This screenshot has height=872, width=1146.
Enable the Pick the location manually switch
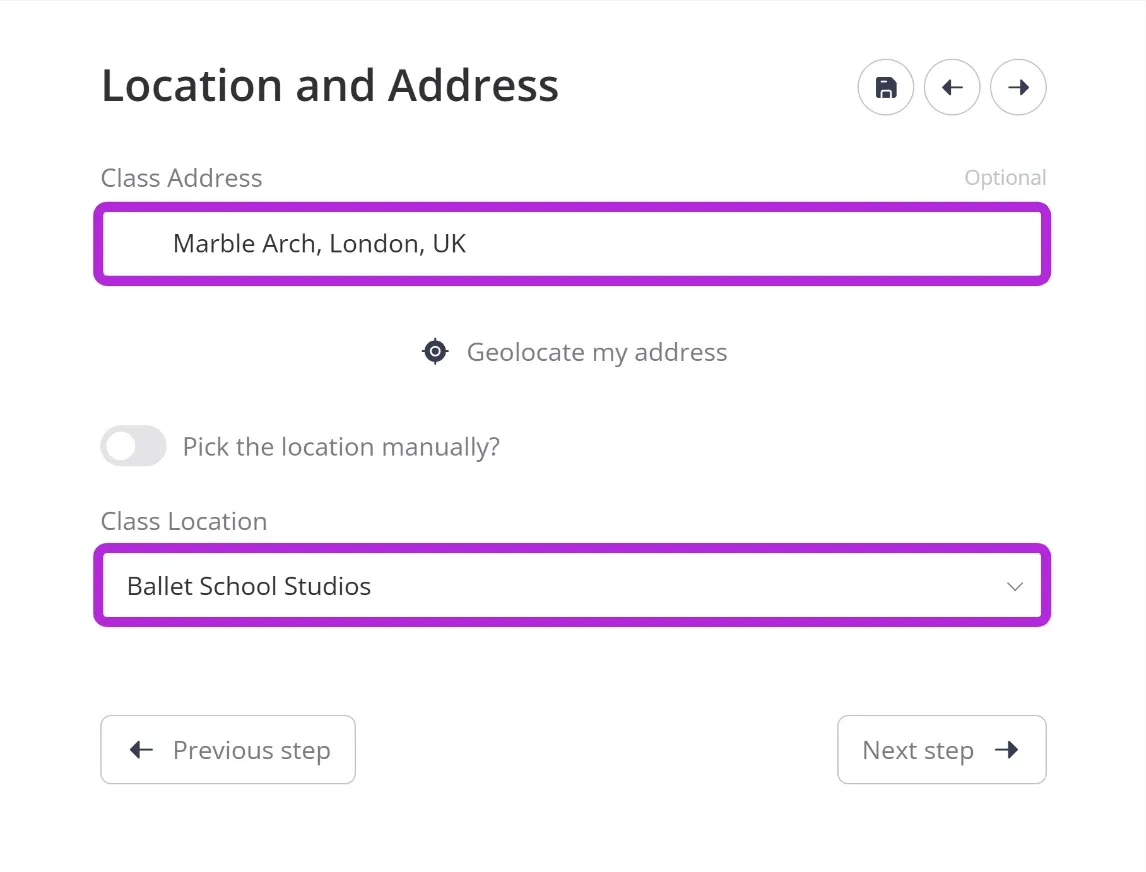click(133, 445)
